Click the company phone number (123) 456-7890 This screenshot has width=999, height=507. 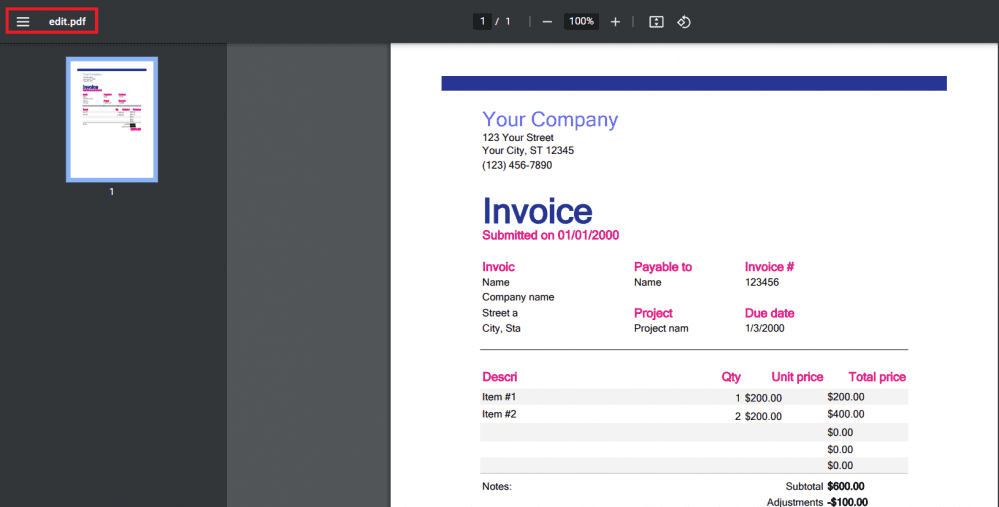[x=516, y=166]
